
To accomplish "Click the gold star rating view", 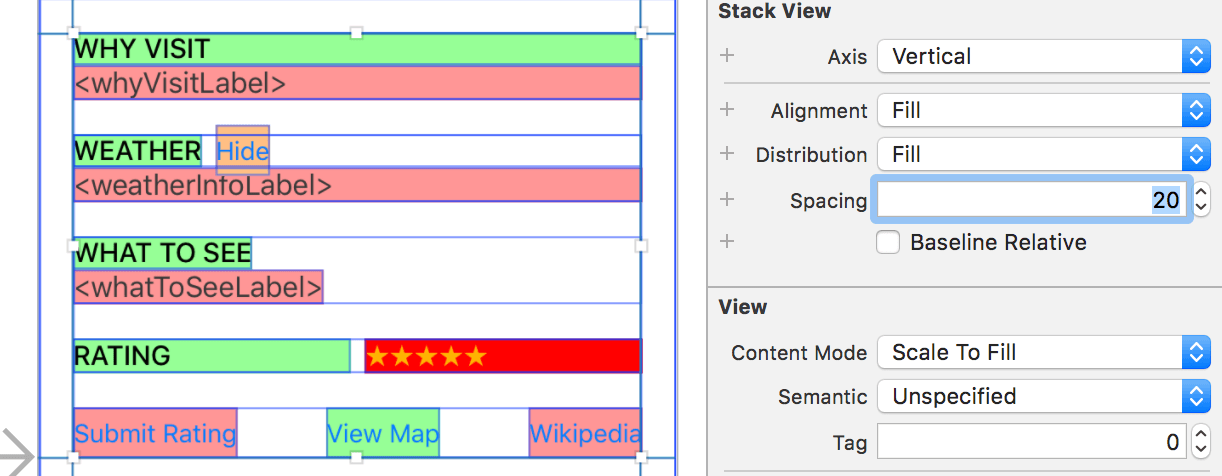I will 427,356.
